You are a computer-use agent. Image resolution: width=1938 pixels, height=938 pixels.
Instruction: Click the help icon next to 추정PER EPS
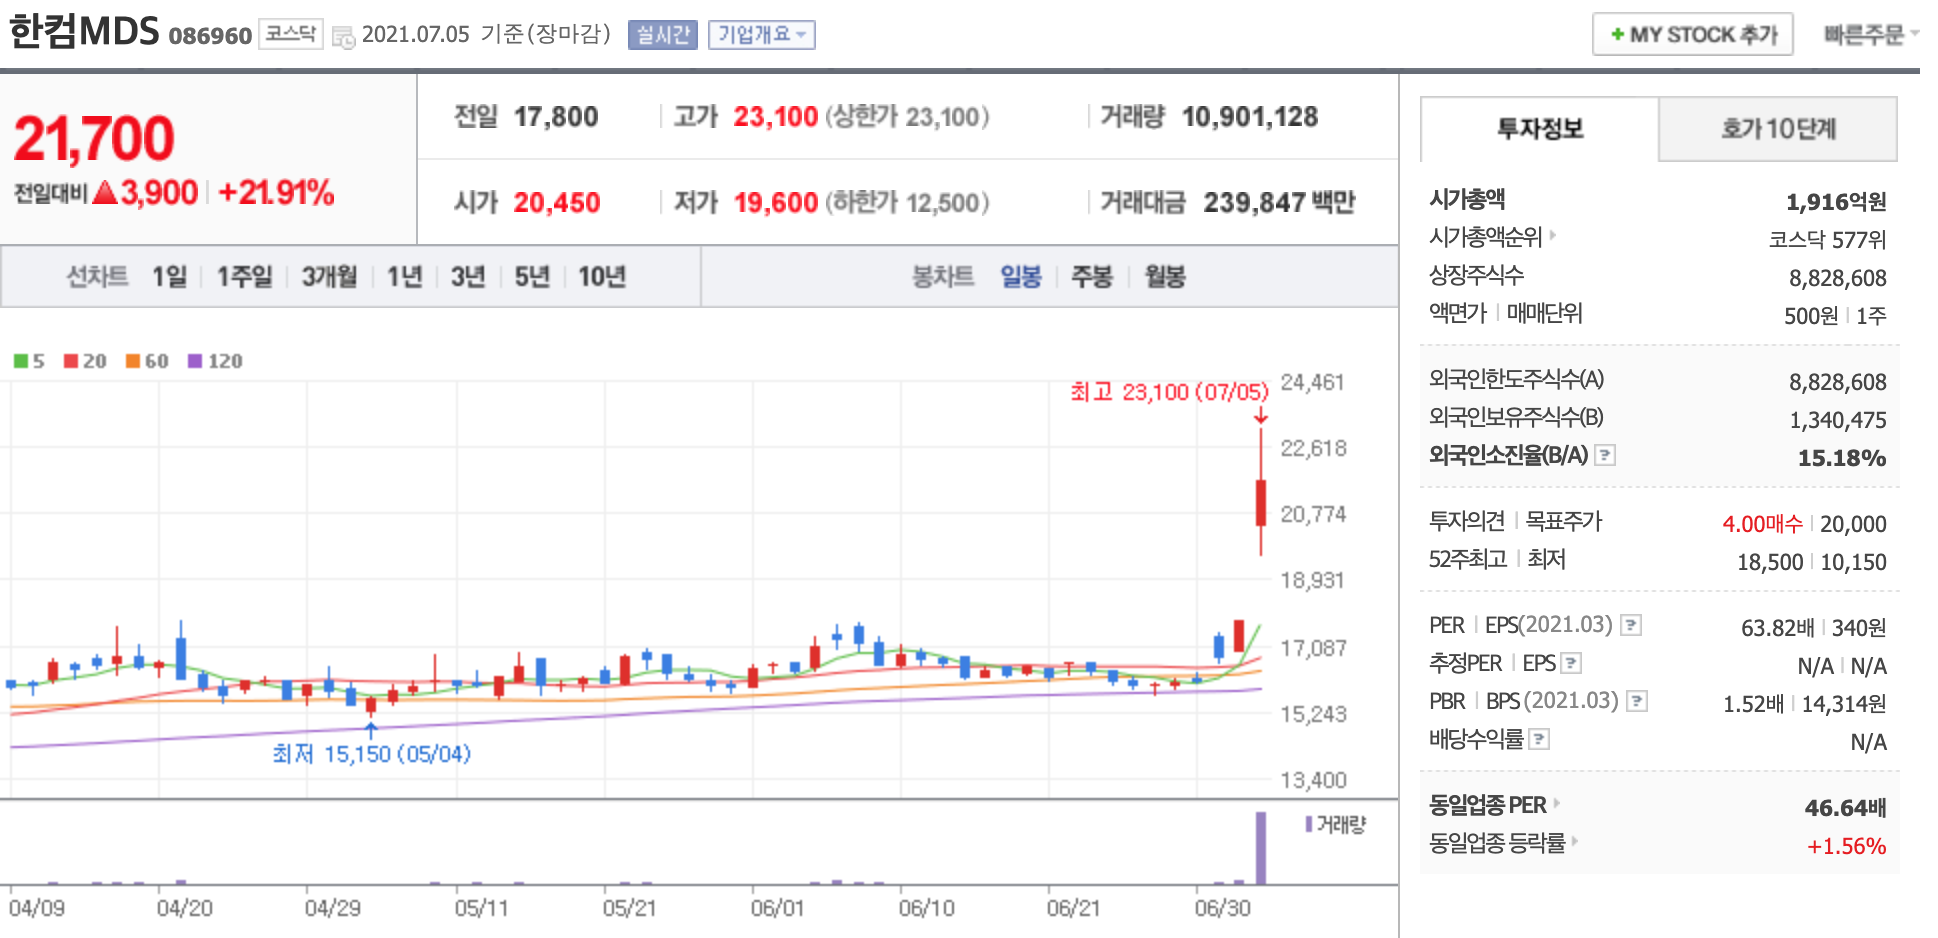click(1571, 663)
